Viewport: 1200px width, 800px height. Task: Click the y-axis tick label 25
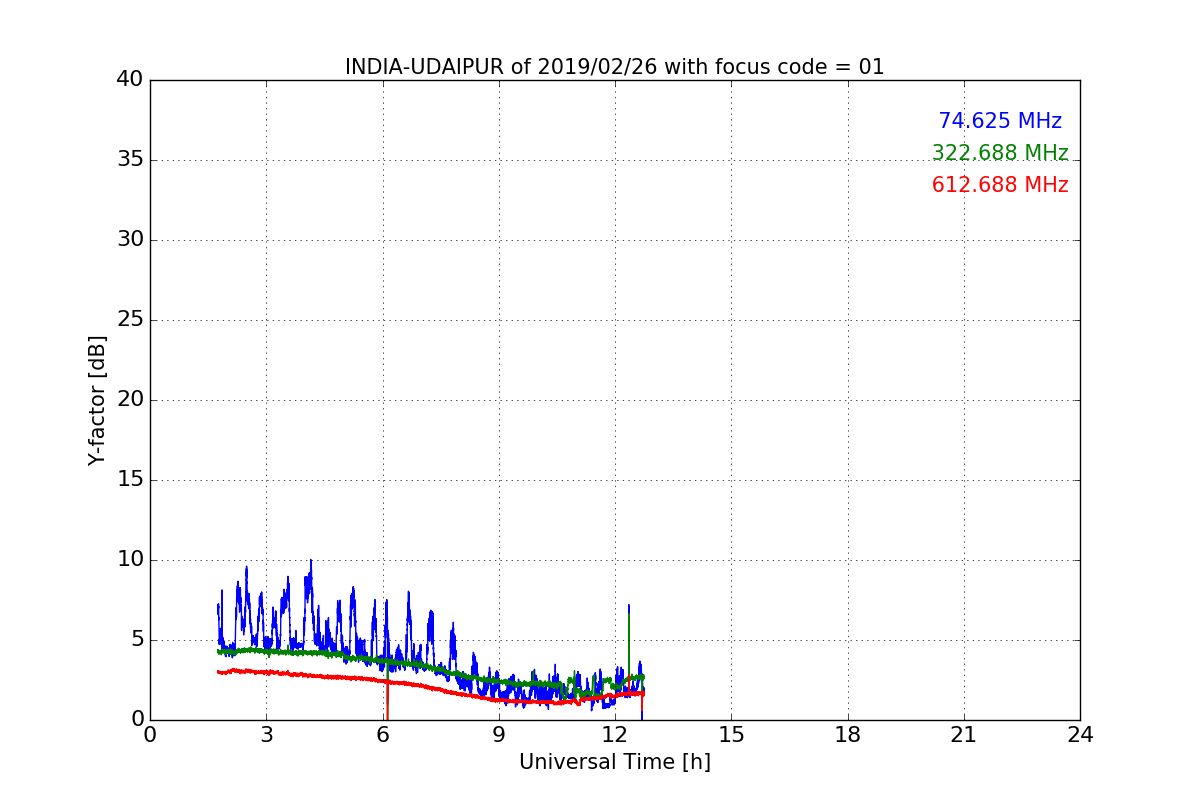coord(129,320)
